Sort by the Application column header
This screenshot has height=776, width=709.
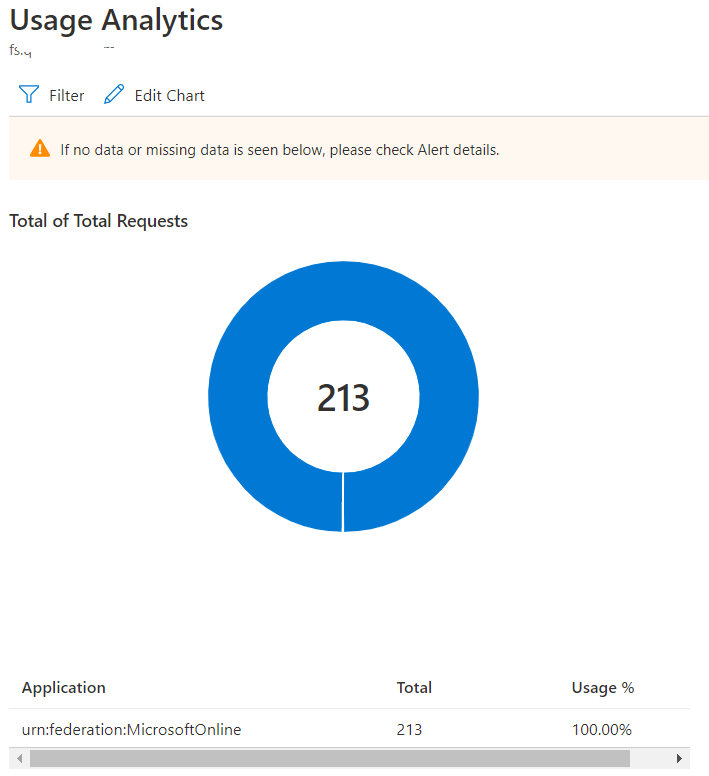[64, 688]
